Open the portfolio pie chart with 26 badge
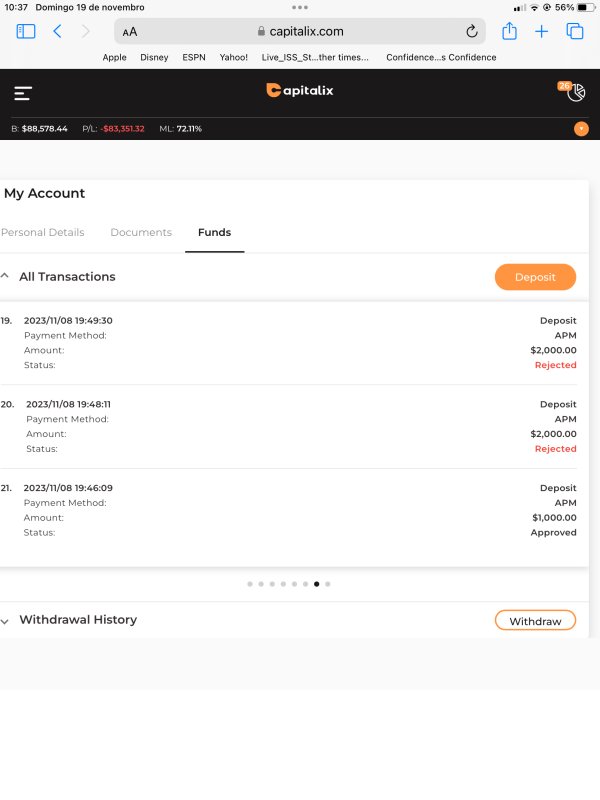Viewport: 600px width, 800px height. 572,91
